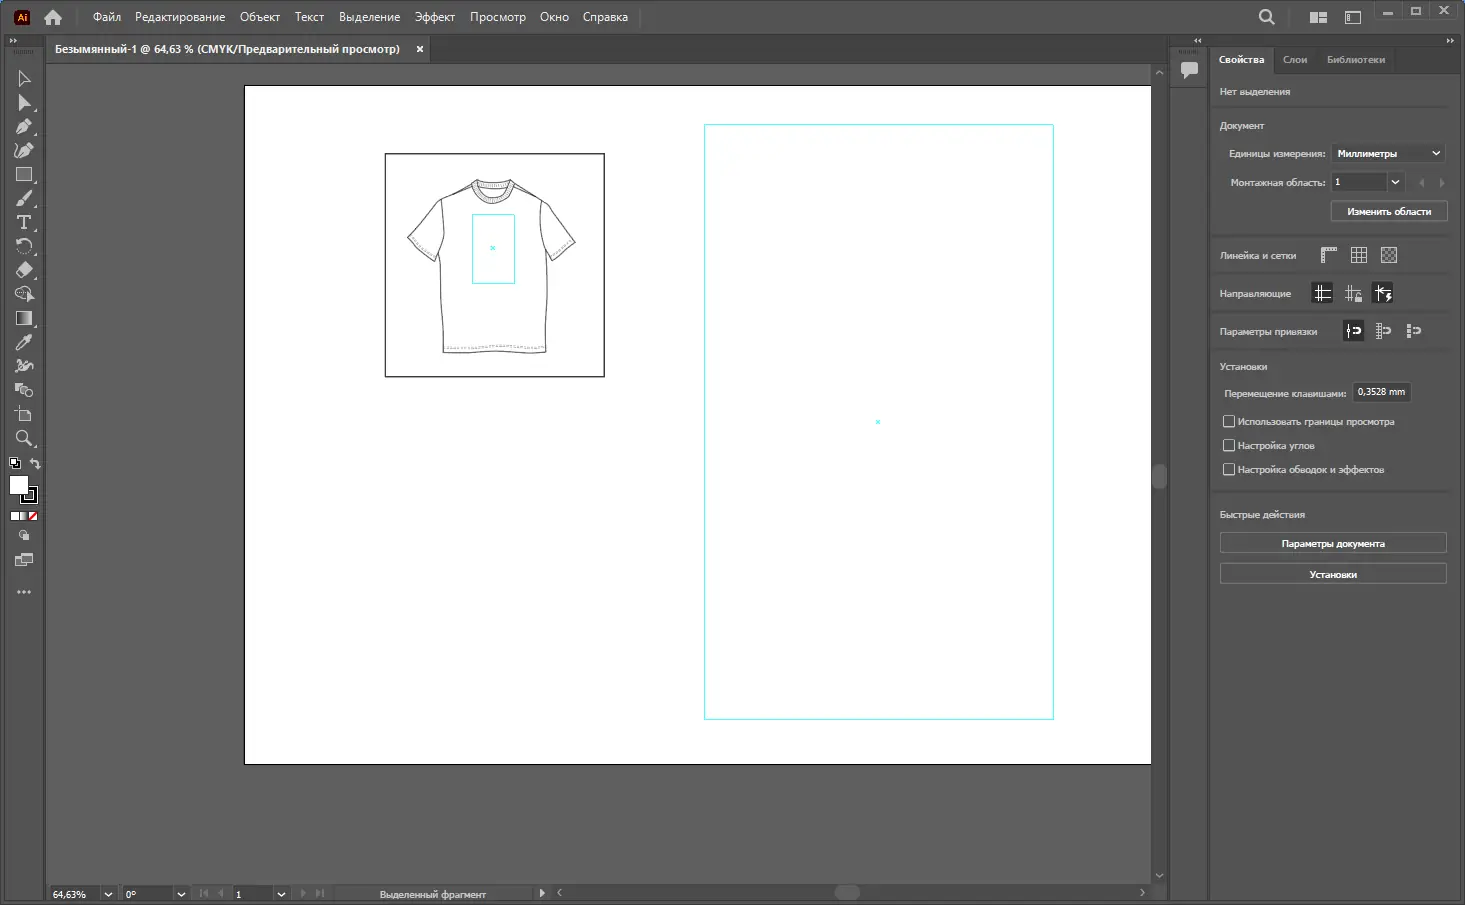
Task: Click the 'Параметры документа' button
Action: coord(1333,543)
